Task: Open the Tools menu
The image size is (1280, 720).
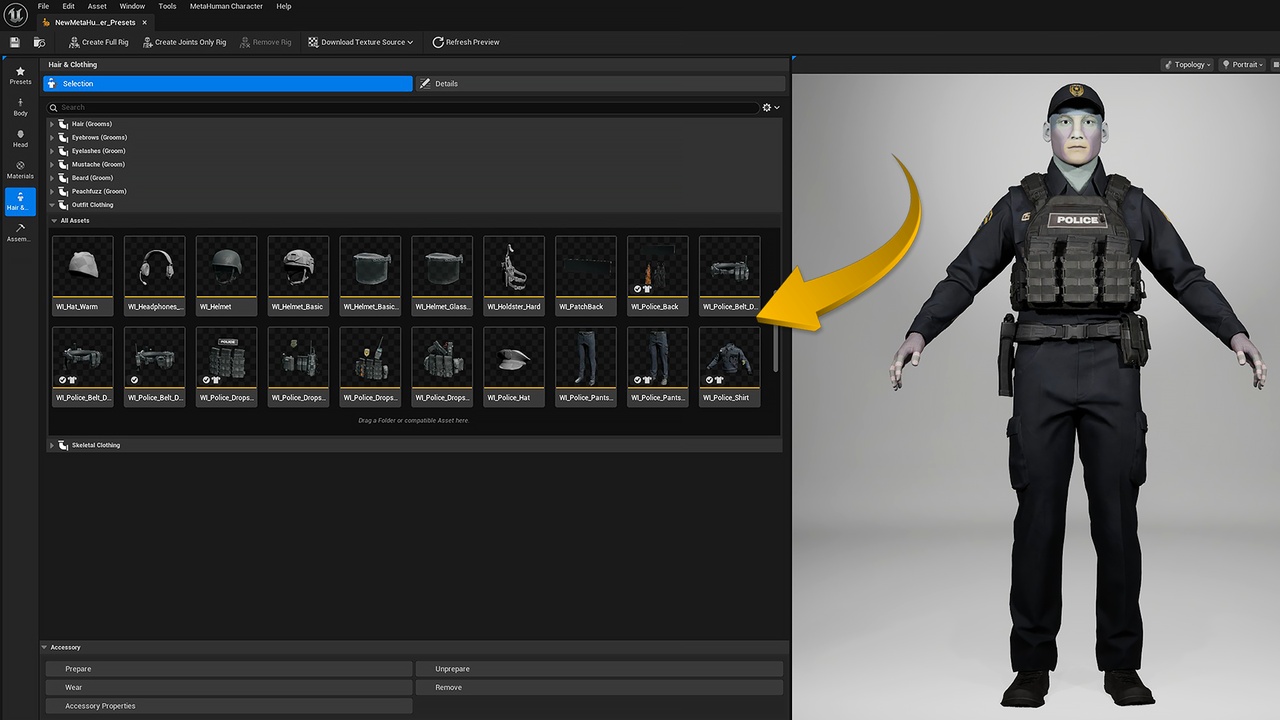Action: point(167,6)
